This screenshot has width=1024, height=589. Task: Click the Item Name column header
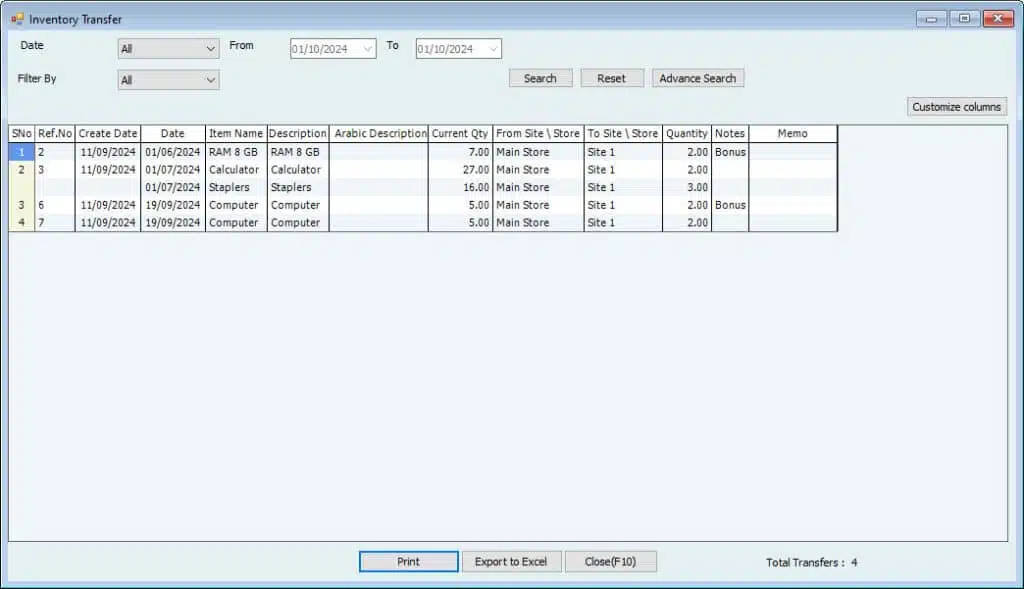click(x=236, y=133)
